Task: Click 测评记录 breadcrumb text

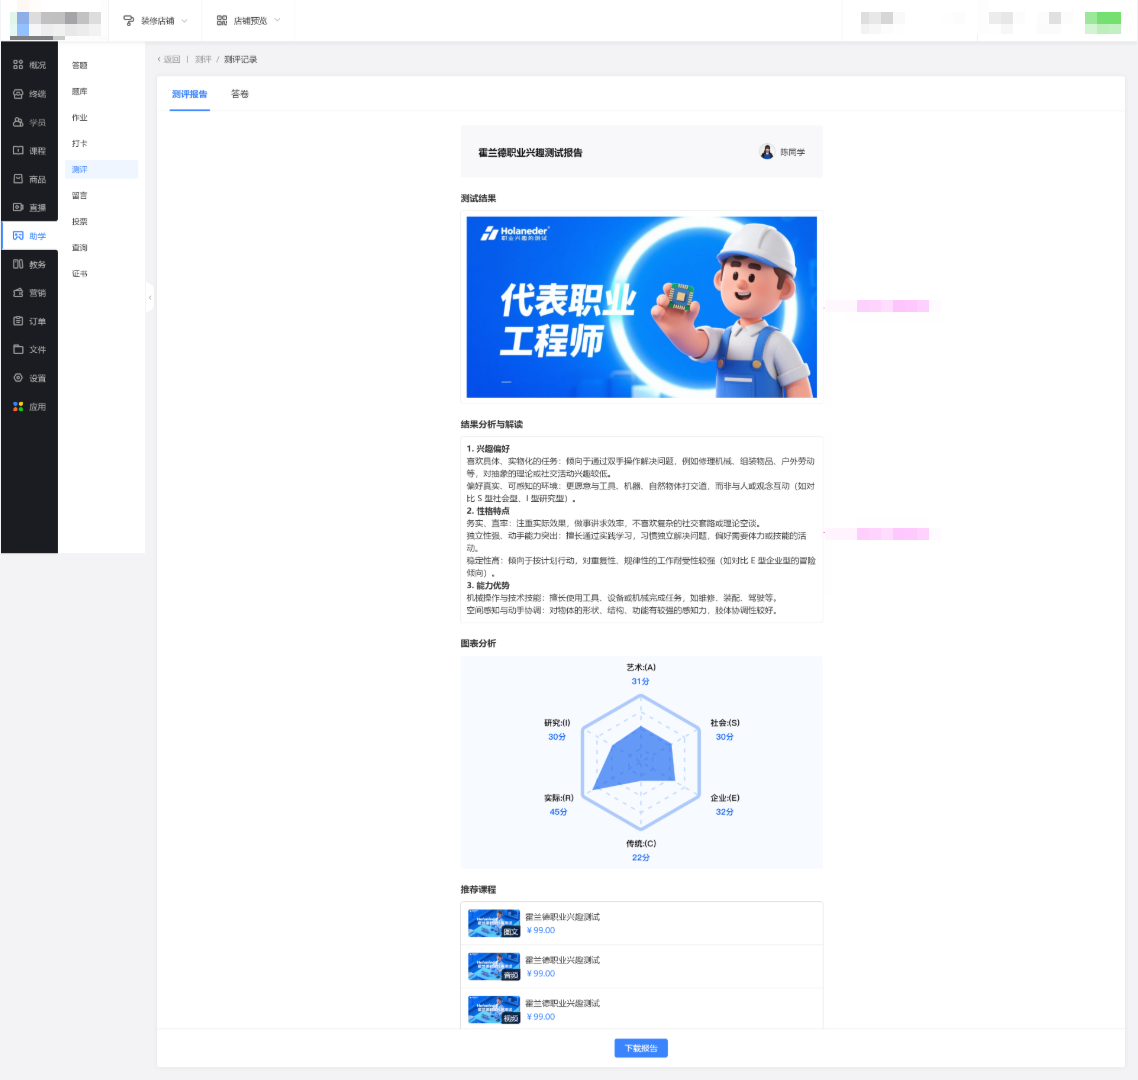Action: pos(240,60)
